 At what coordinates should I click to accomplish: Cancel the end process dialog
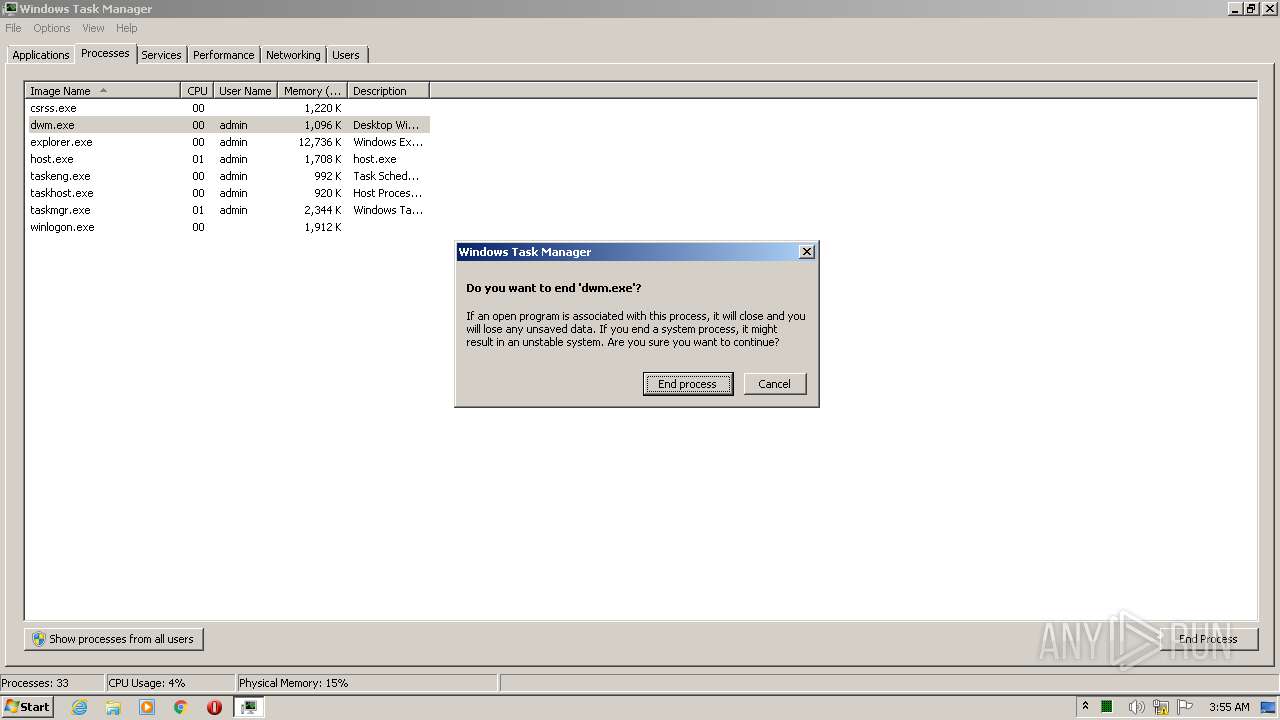pos(775,384)
